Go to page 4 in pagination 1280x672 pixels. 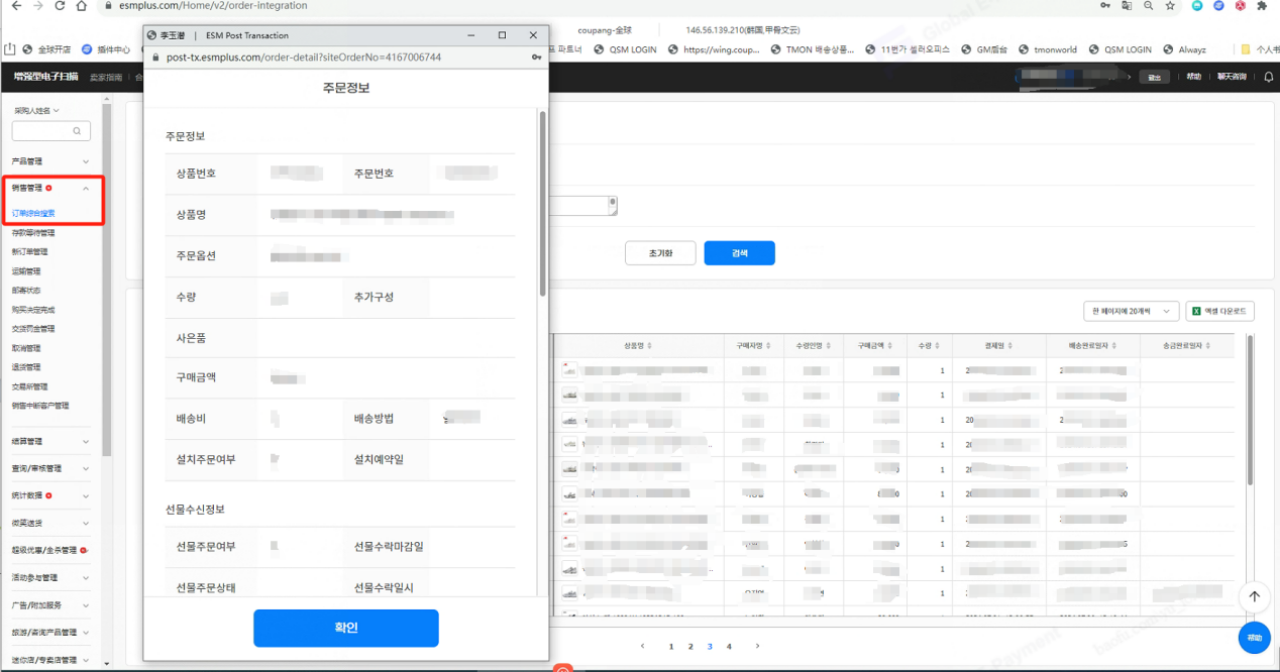coord(729,647)
